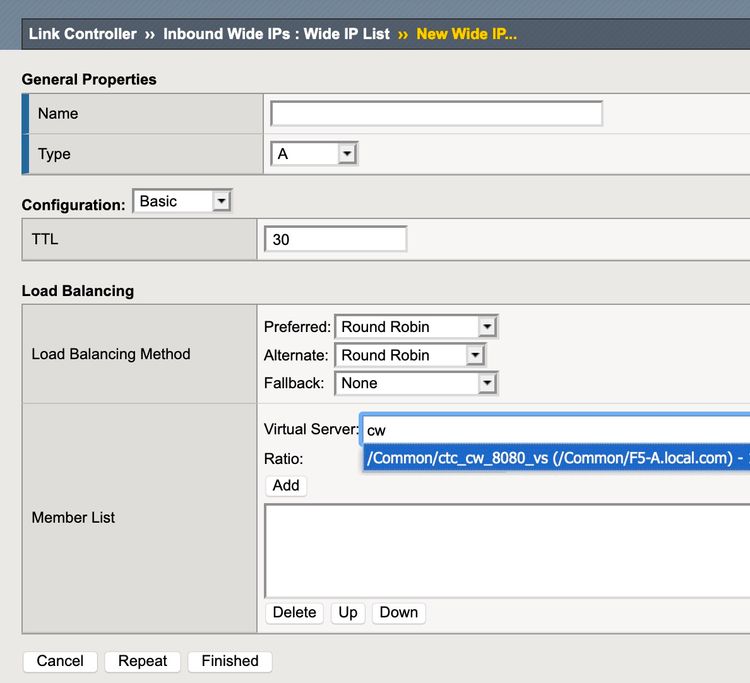Viewport: 750px width, 683px height.
Task: Click Finished to save the Wide IP
Action: tap(230, 661)
